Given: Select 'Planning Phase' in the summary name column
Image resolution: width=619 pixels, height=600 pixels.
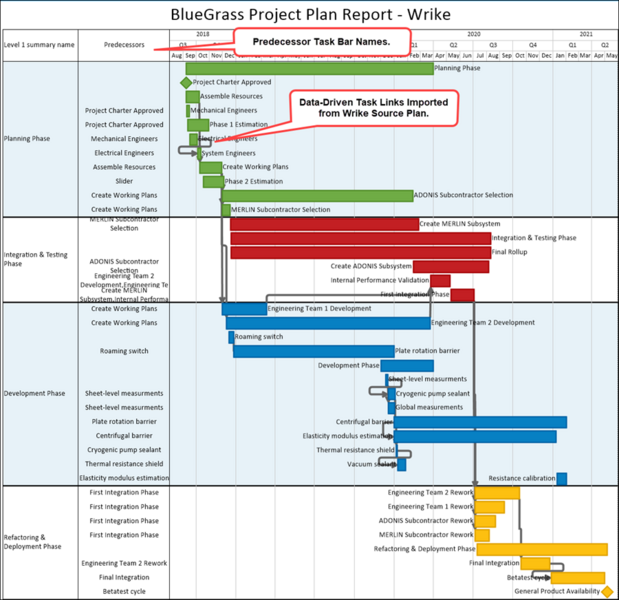Looking at the screenshot, I should pos(27,139).
